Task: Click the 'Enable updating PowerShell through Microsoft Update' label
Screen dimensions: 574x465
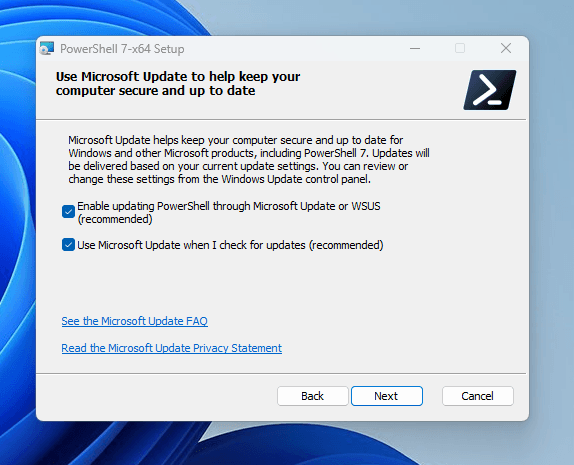Action: (229, 212)
